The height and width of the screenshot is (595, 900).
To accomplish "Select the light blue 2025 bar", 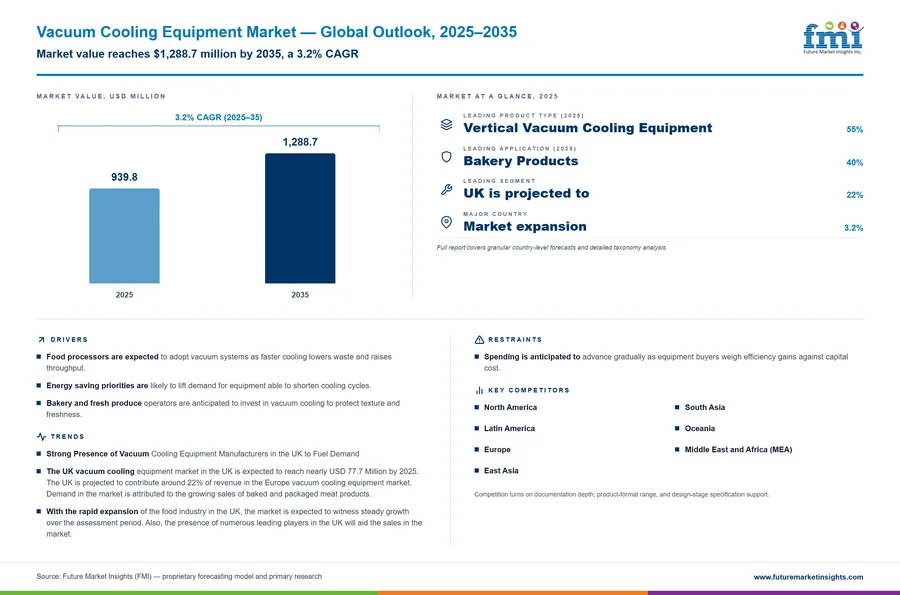I will tap(124, 236).
